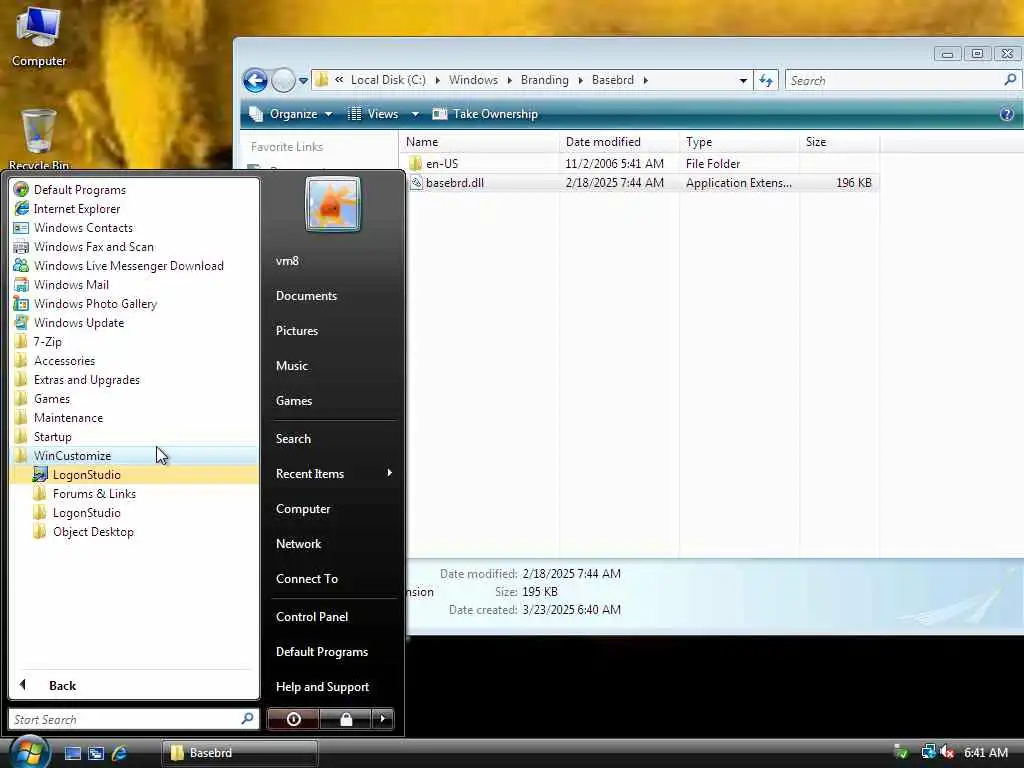Click Show Desktop in Quick Launch
Viewport: 1024px width, 768px height.
pyautogui.click(x=72, y=753)
